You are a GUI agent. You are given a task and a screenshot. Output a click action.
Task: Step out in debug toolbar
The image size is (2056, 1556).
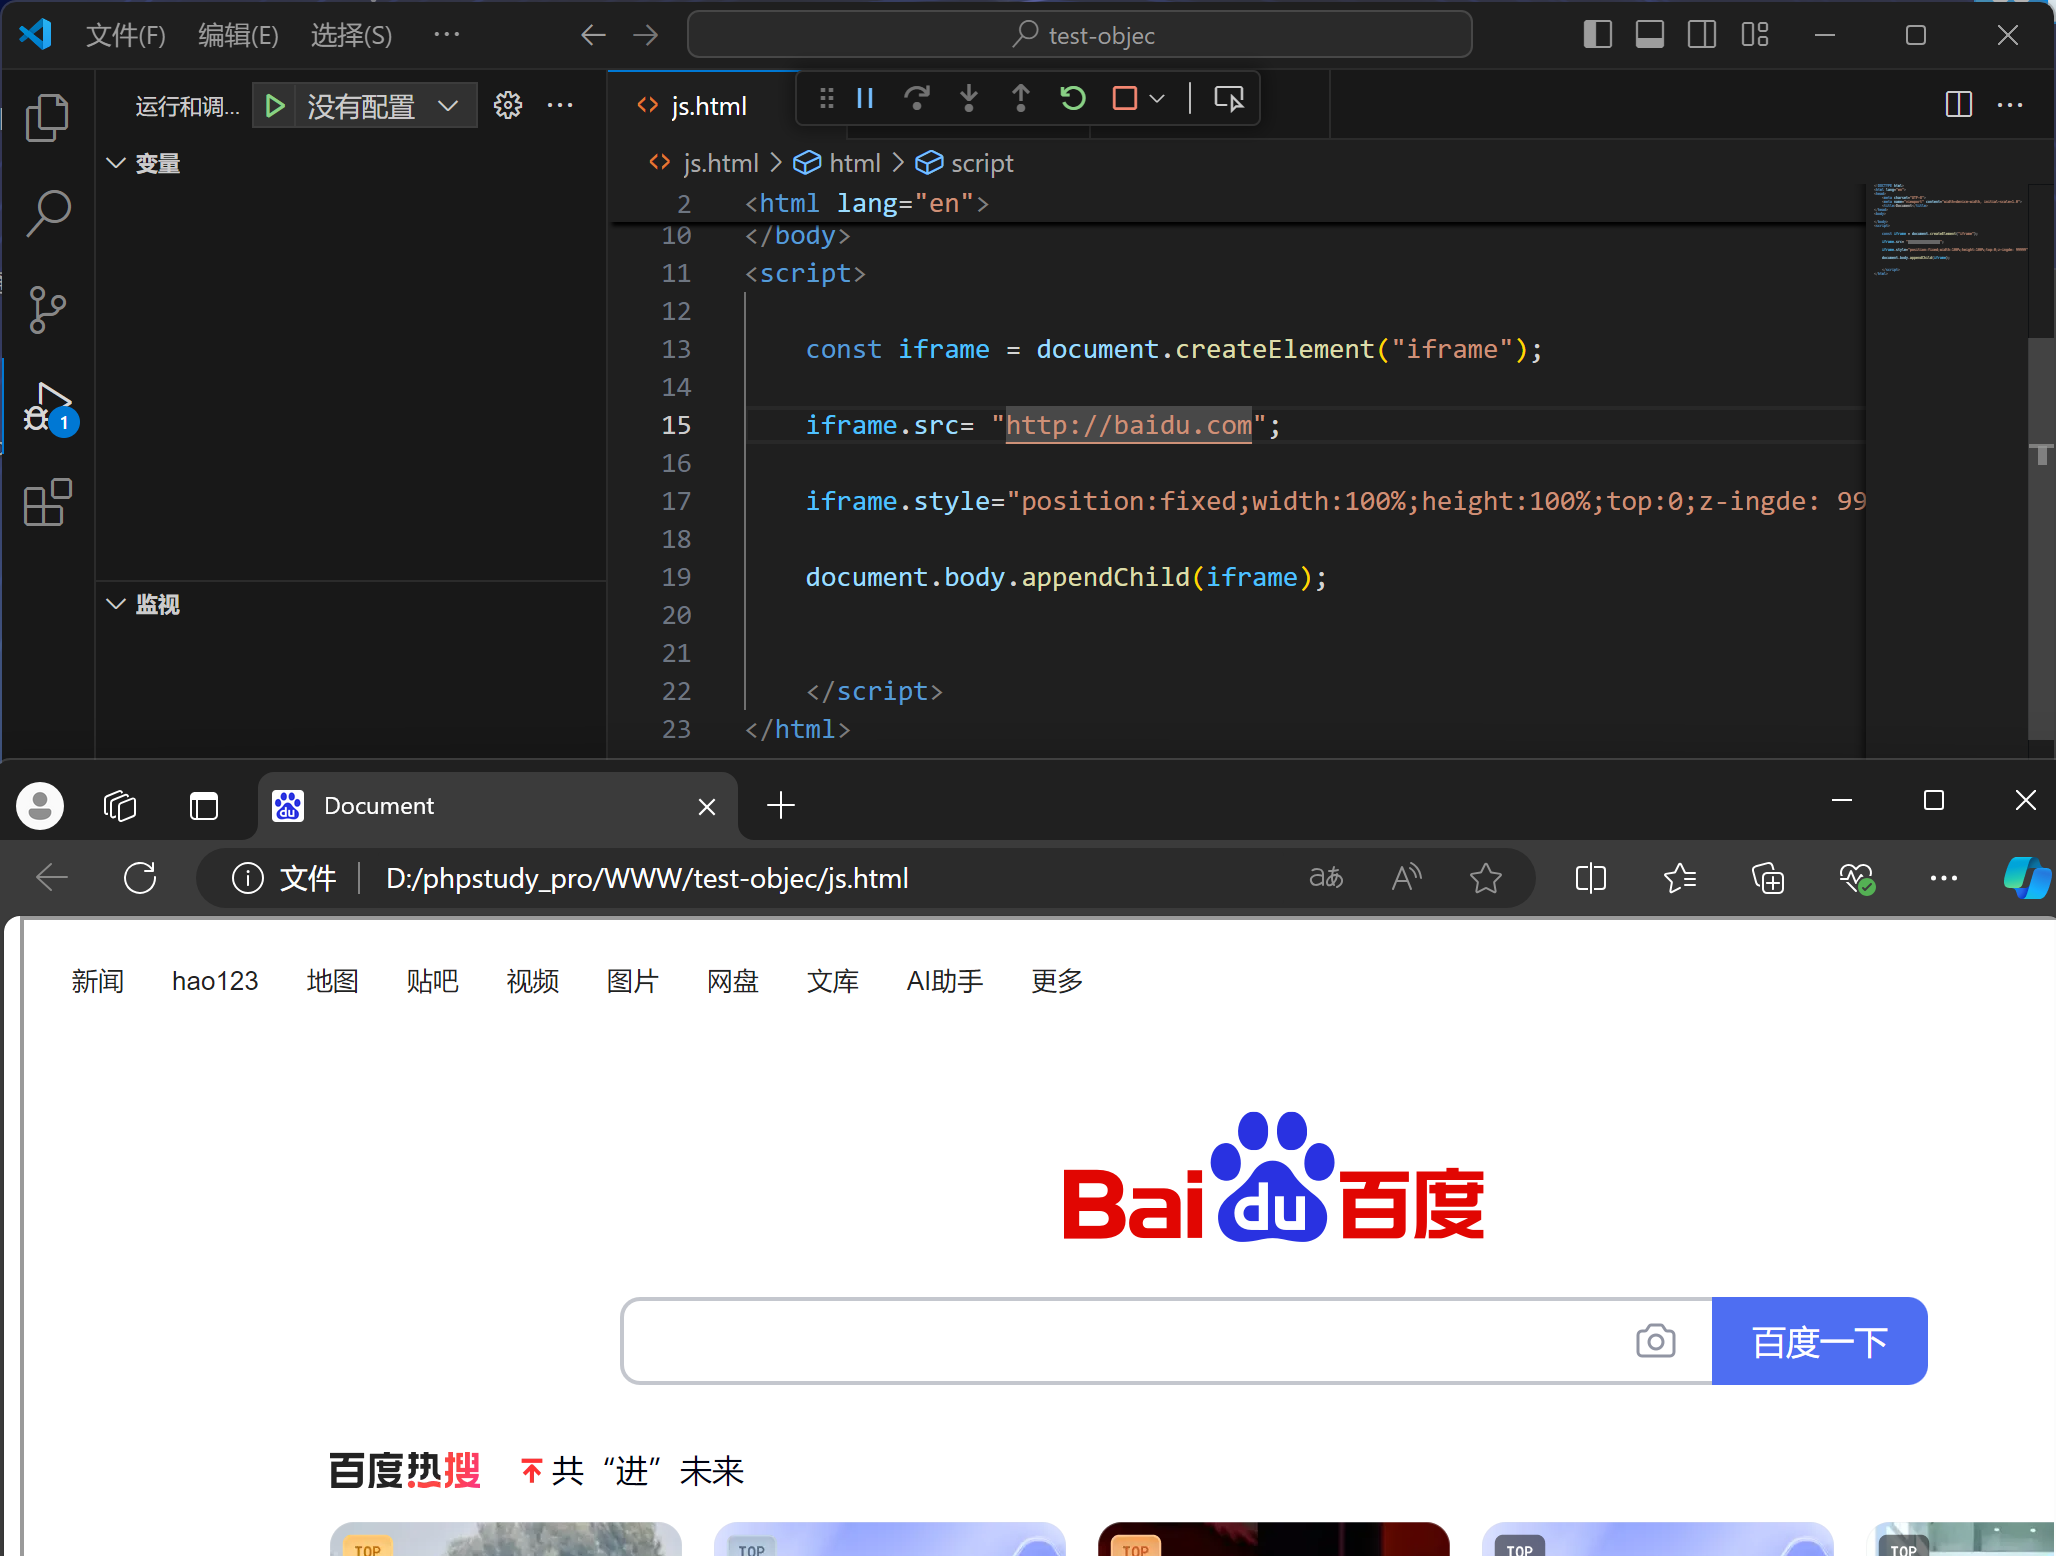click(1020, 98)
